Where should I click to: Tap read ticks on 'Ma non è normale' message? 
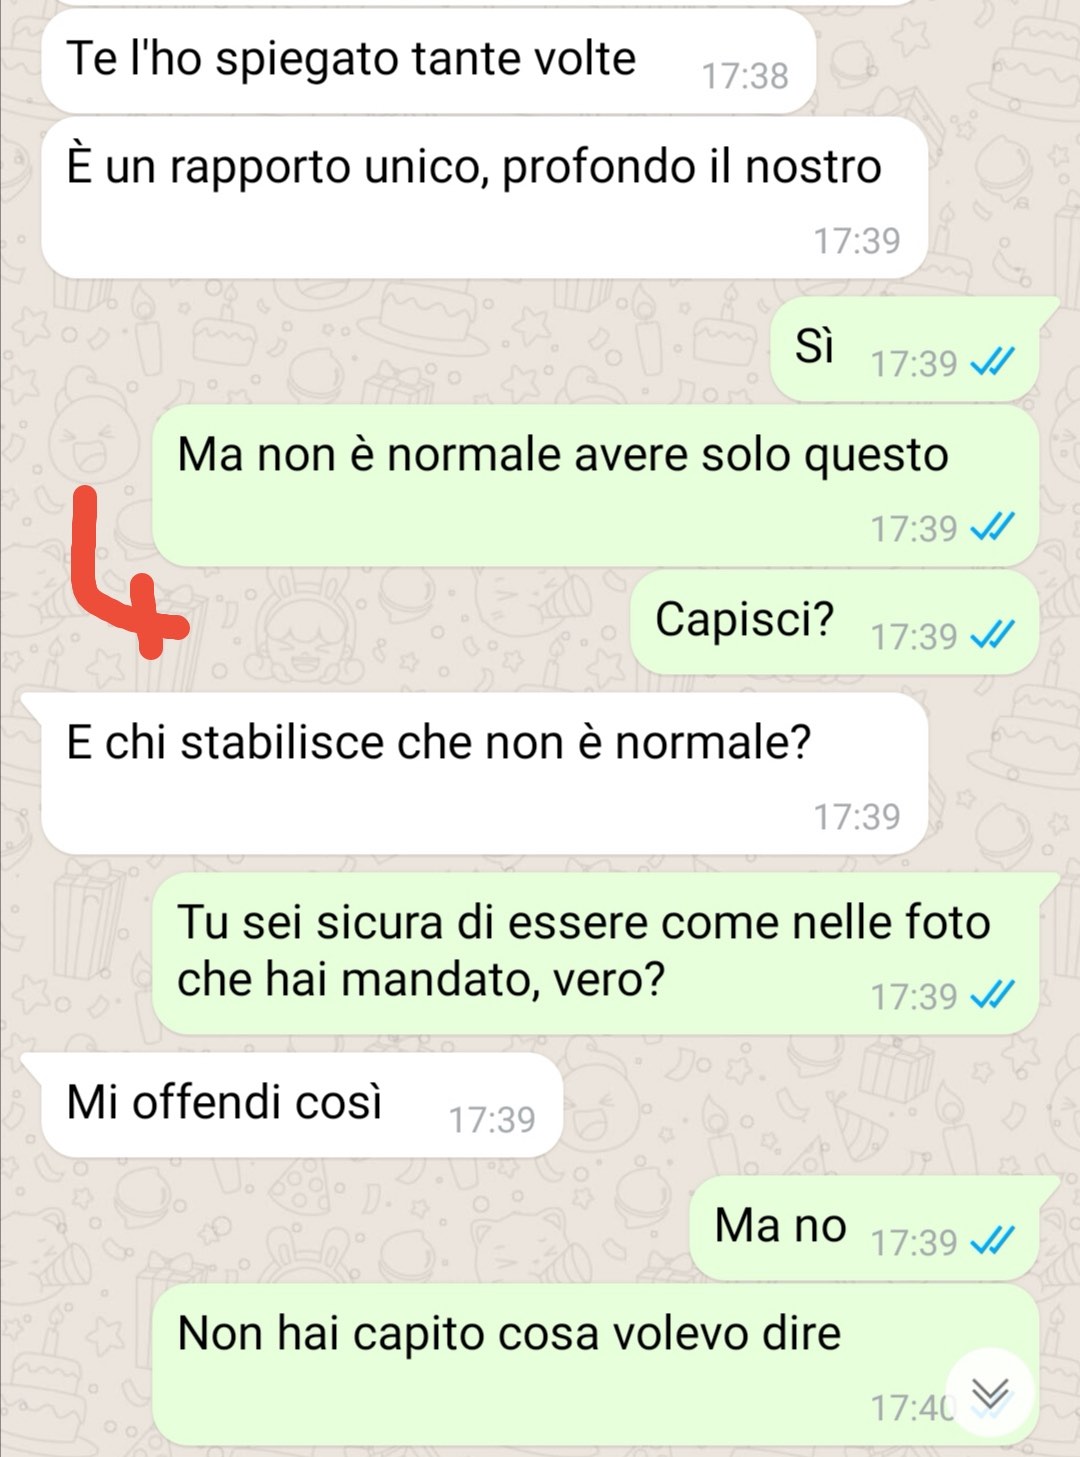coord(993,526)
